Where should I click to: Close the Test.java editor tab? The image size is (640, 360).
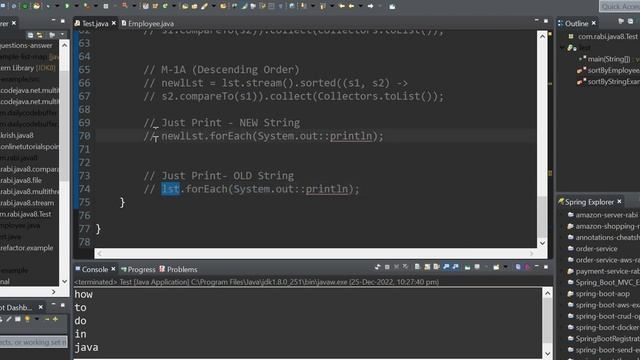pyautogui.click(x=114, y=23)
